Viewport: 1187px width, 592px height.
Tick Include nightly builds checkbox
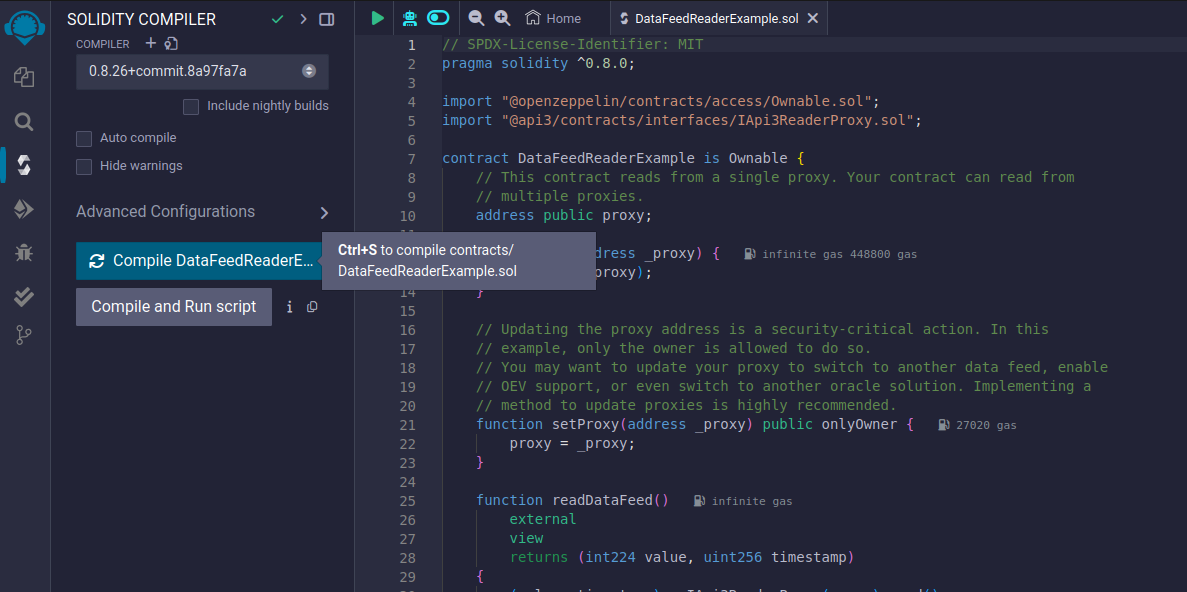(x=191, y=106)
